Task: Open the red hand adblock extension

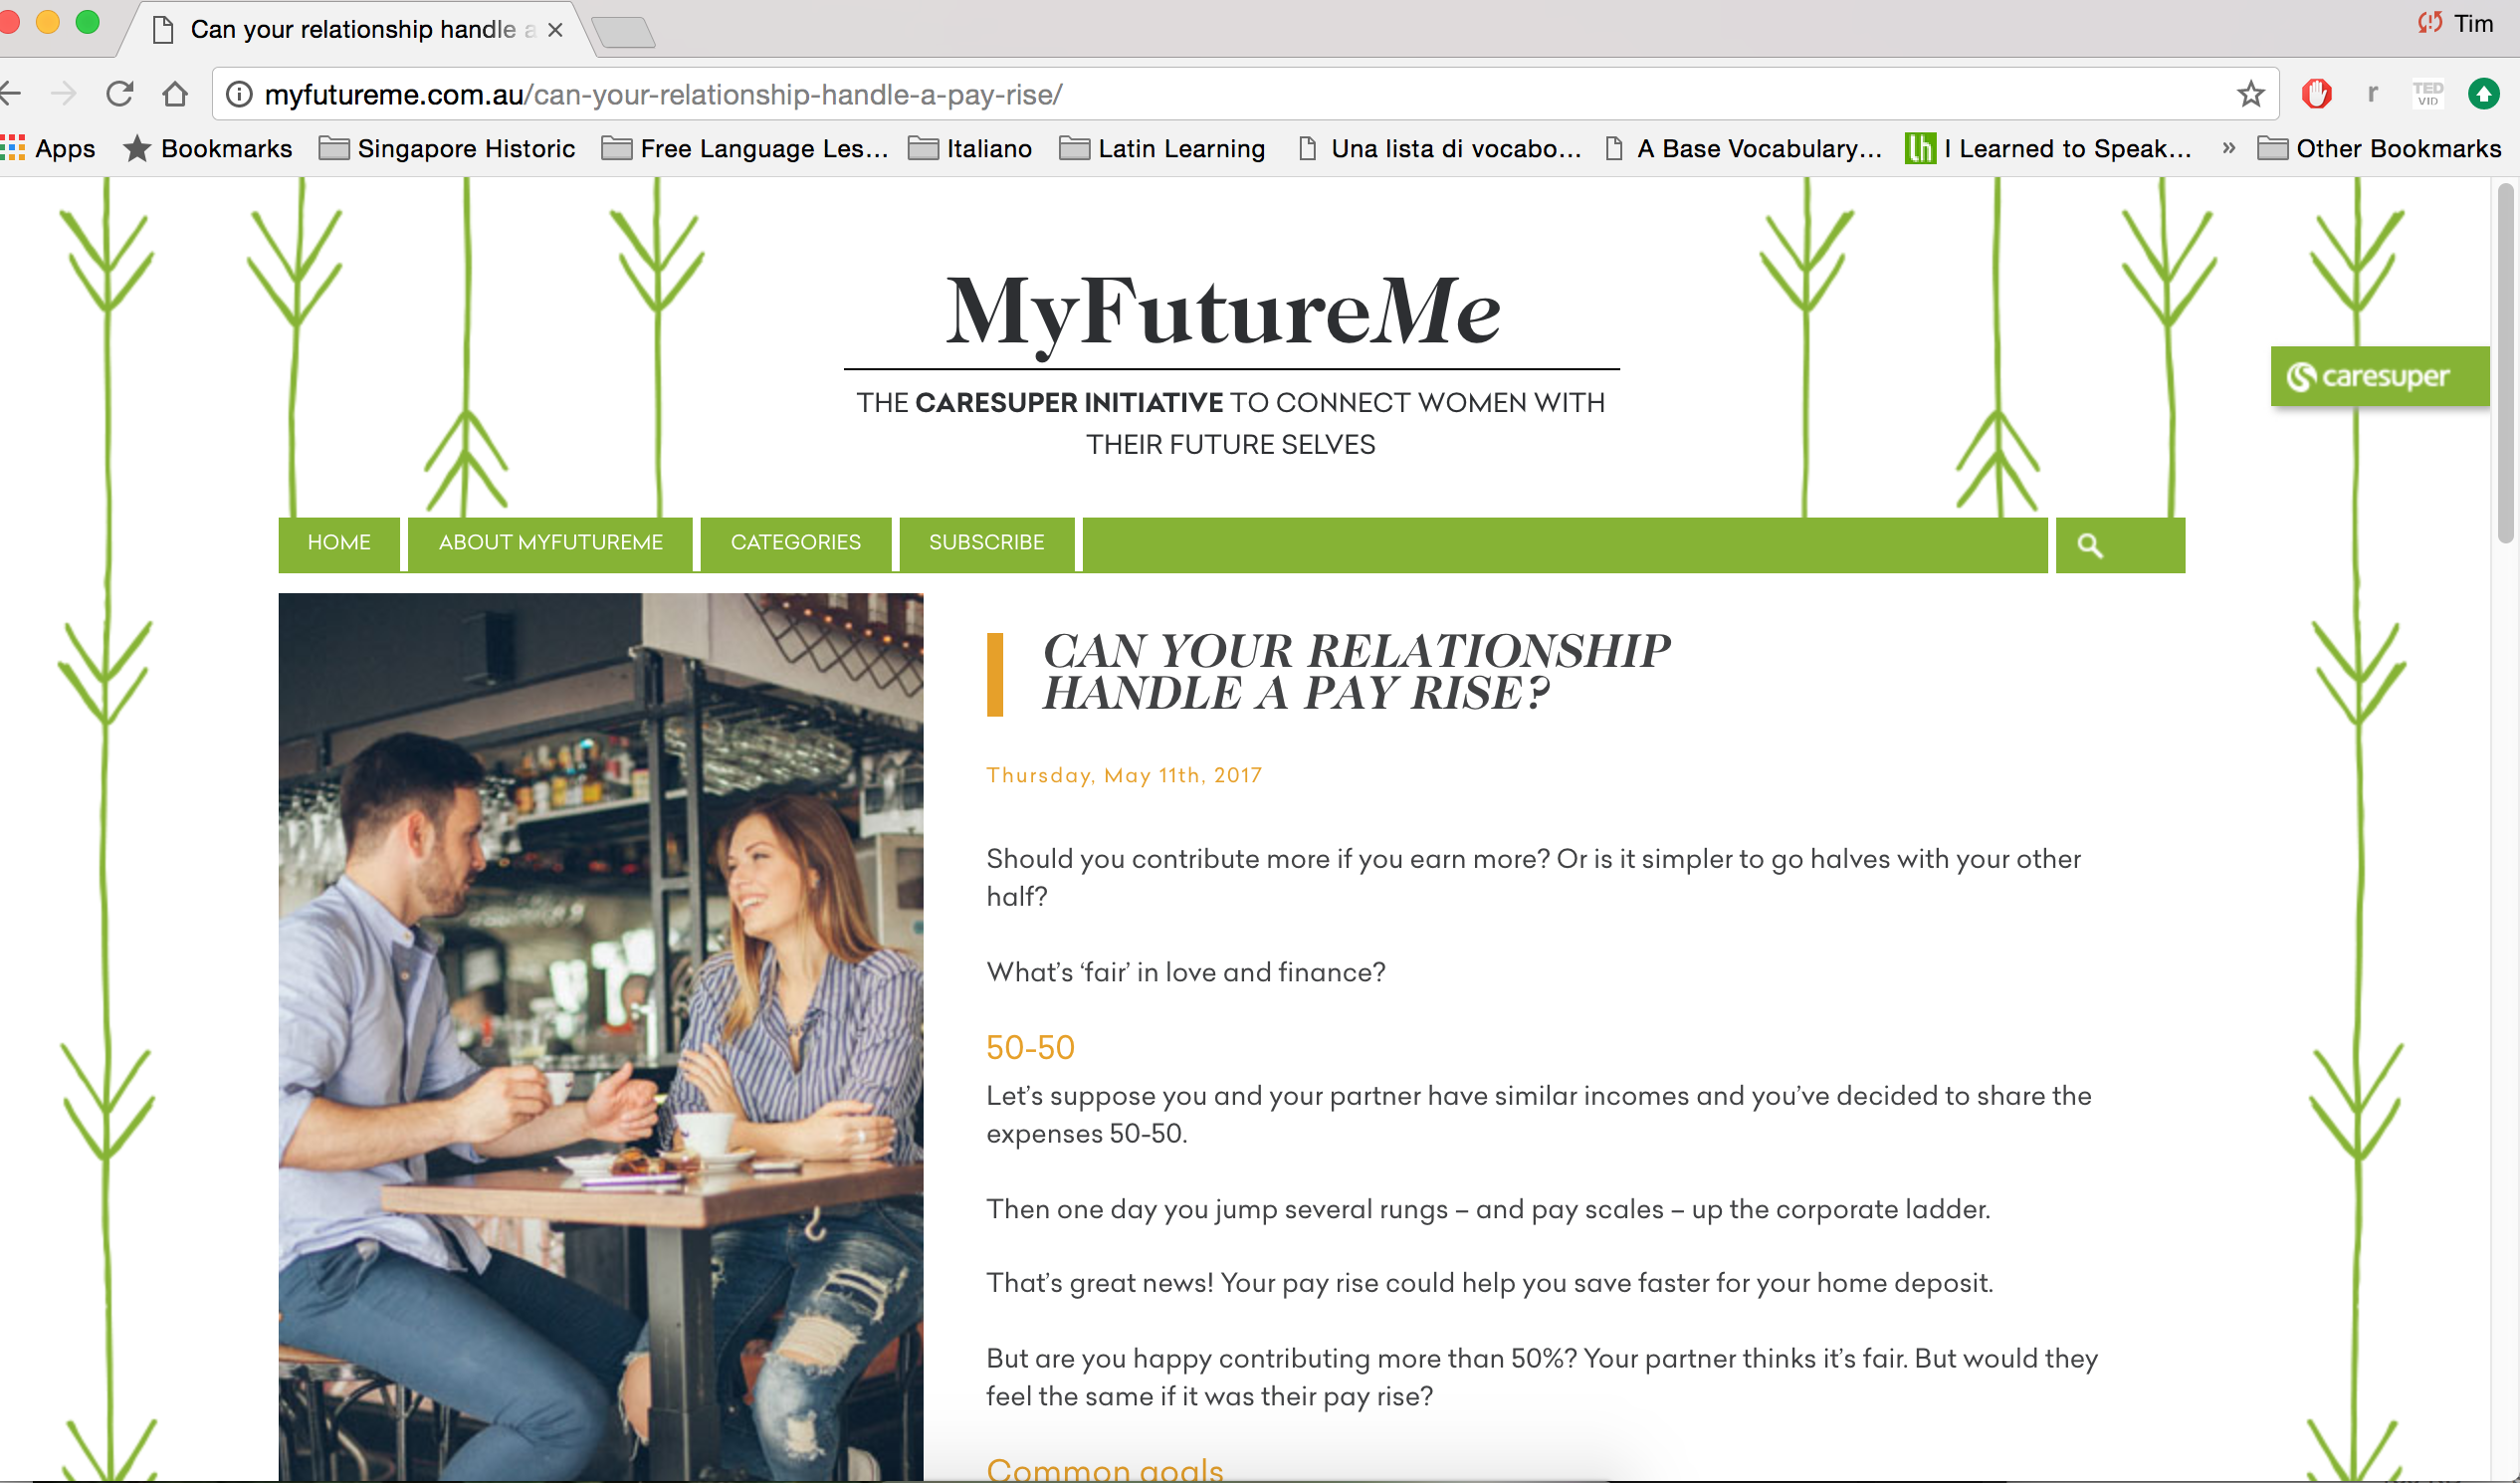Action: (2316, 94)
